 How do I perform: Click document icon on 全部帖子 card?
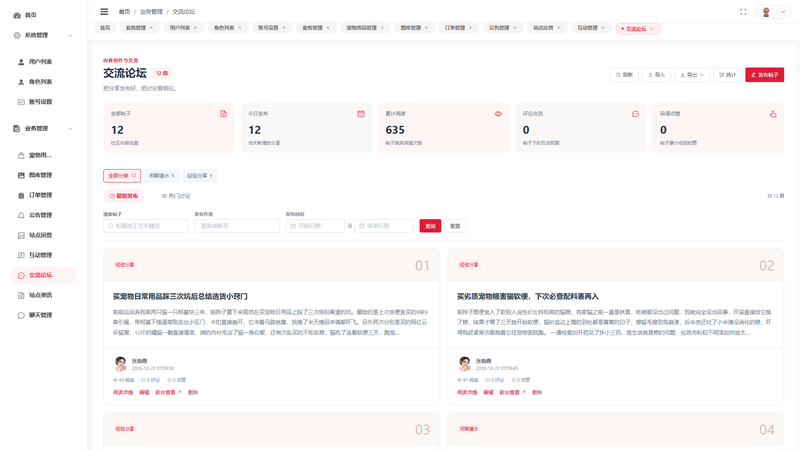[223, 114]
